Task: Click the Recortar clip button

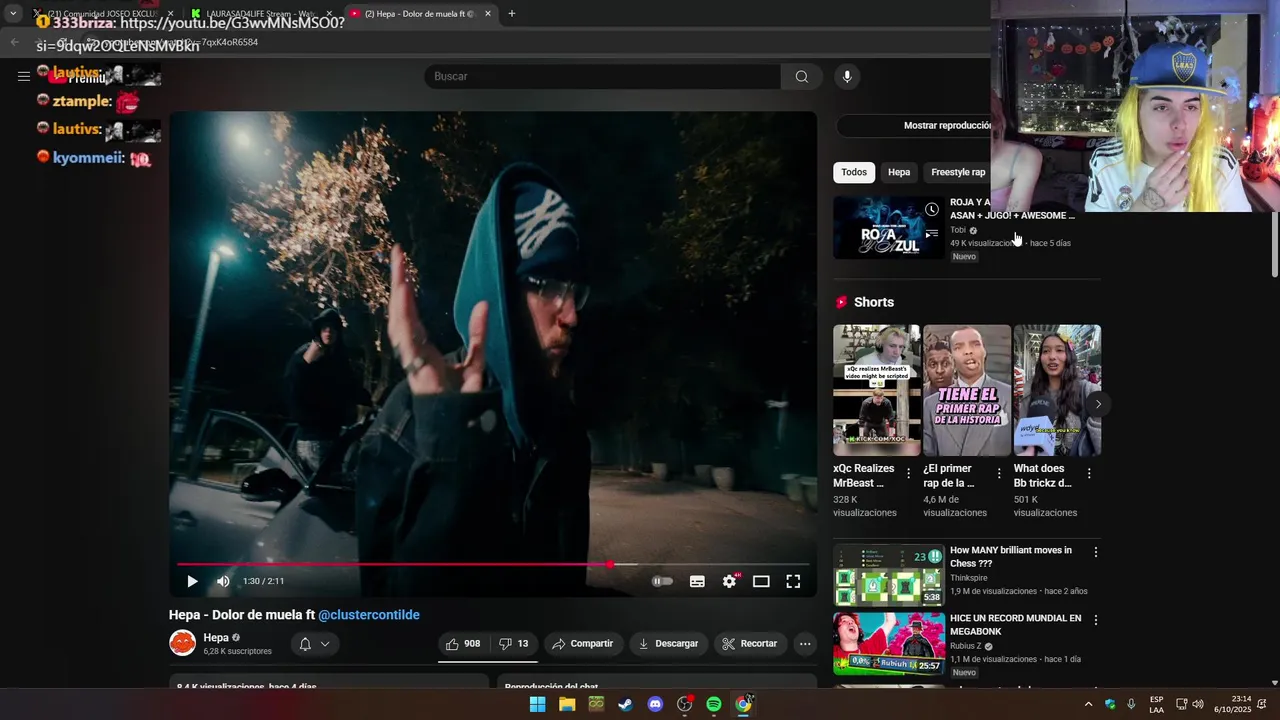Action: pos(750,644)
